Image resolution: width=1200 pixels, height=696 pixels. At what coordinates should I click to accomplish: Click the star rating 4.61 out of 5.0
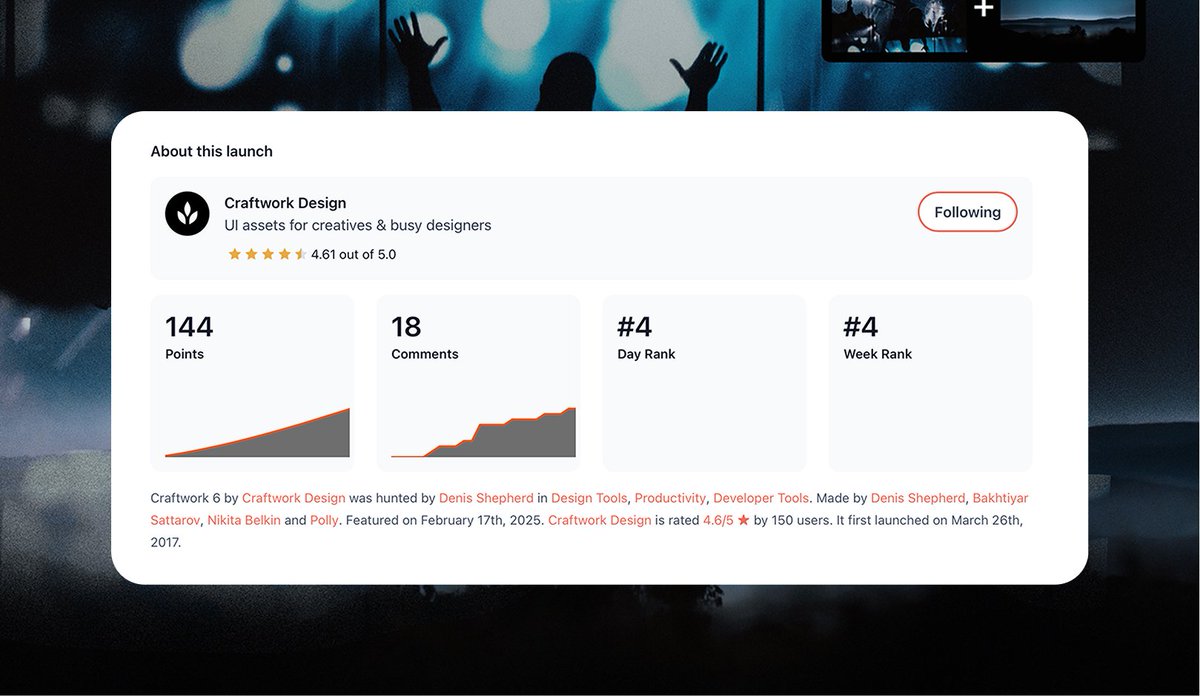(x=312, y=254)
